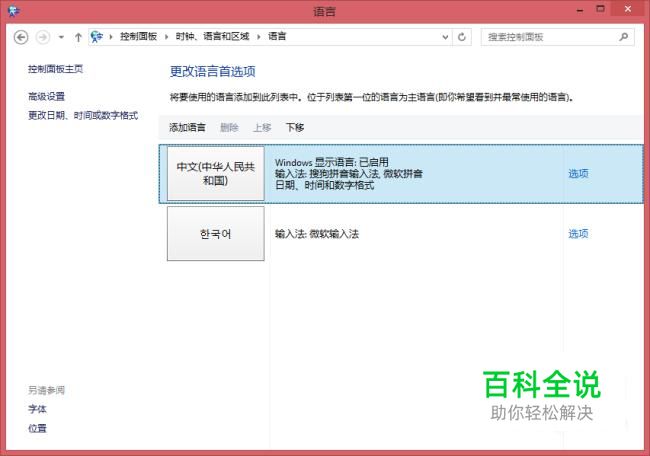Click the text 输入法: 微软输入法

[x=317, y=234]
